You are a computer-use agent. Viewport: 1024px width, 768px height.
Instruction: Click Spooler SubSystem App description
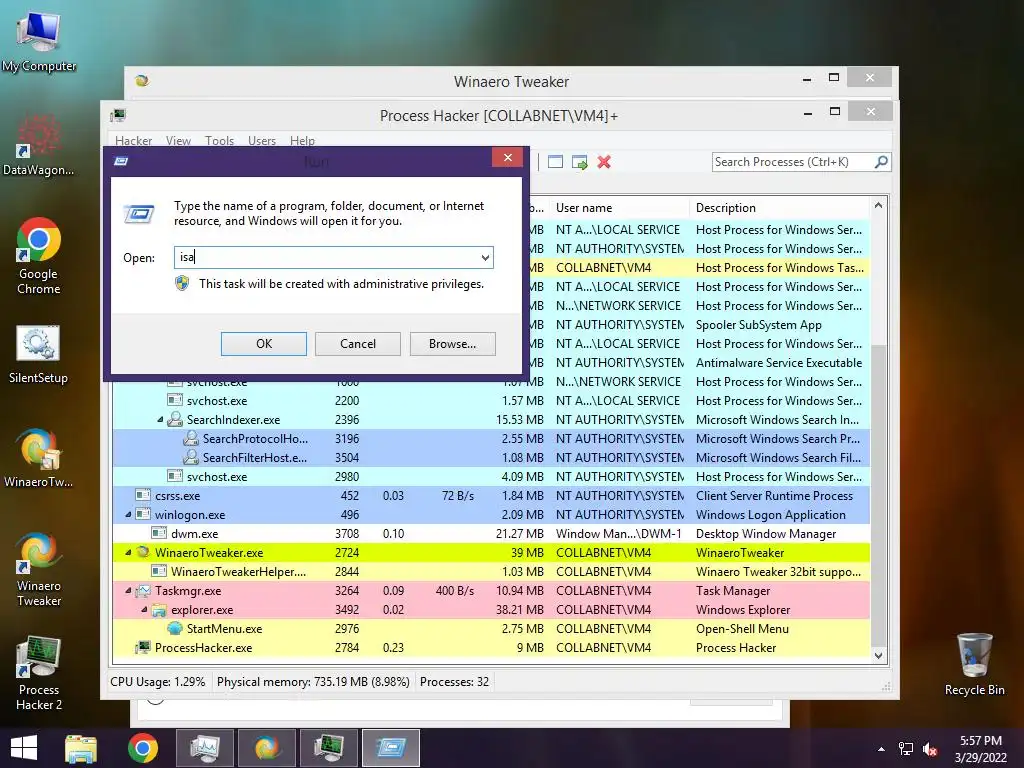[758, 325]
